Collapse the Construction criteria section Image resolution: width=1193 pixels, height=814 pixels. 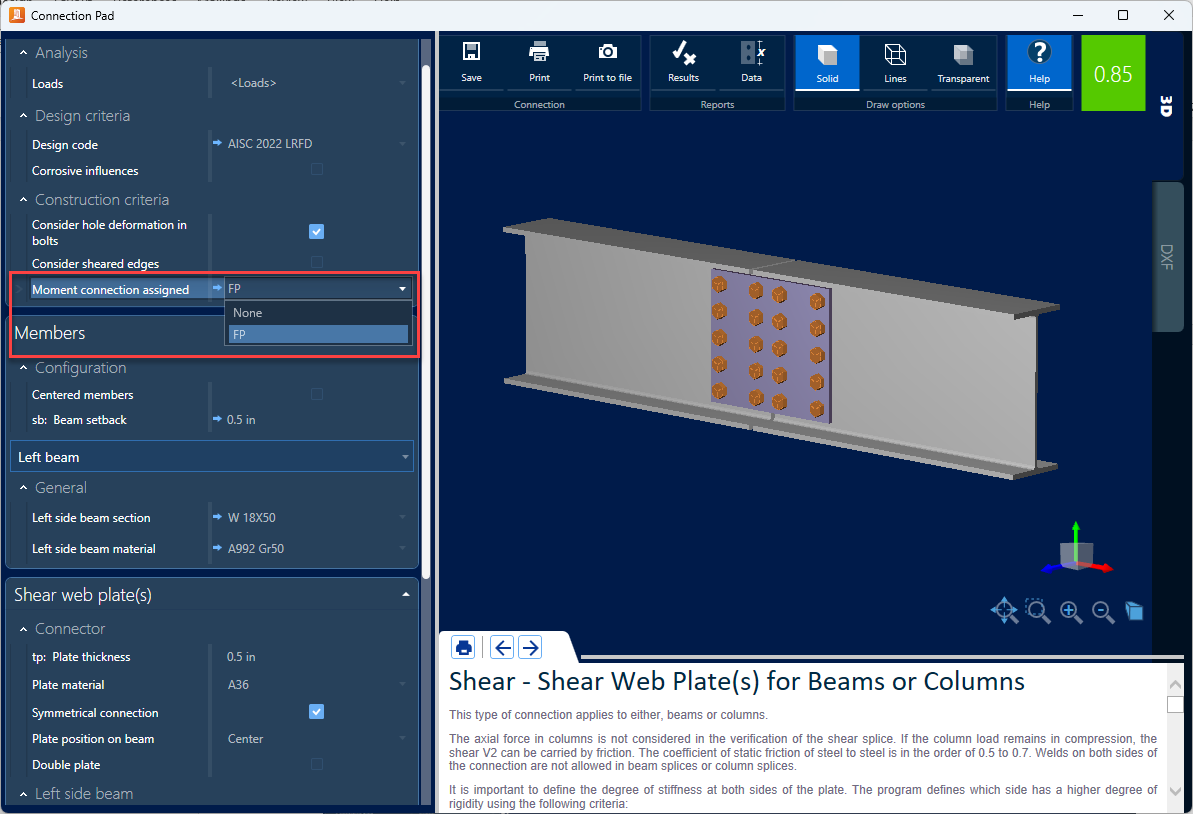24,199
